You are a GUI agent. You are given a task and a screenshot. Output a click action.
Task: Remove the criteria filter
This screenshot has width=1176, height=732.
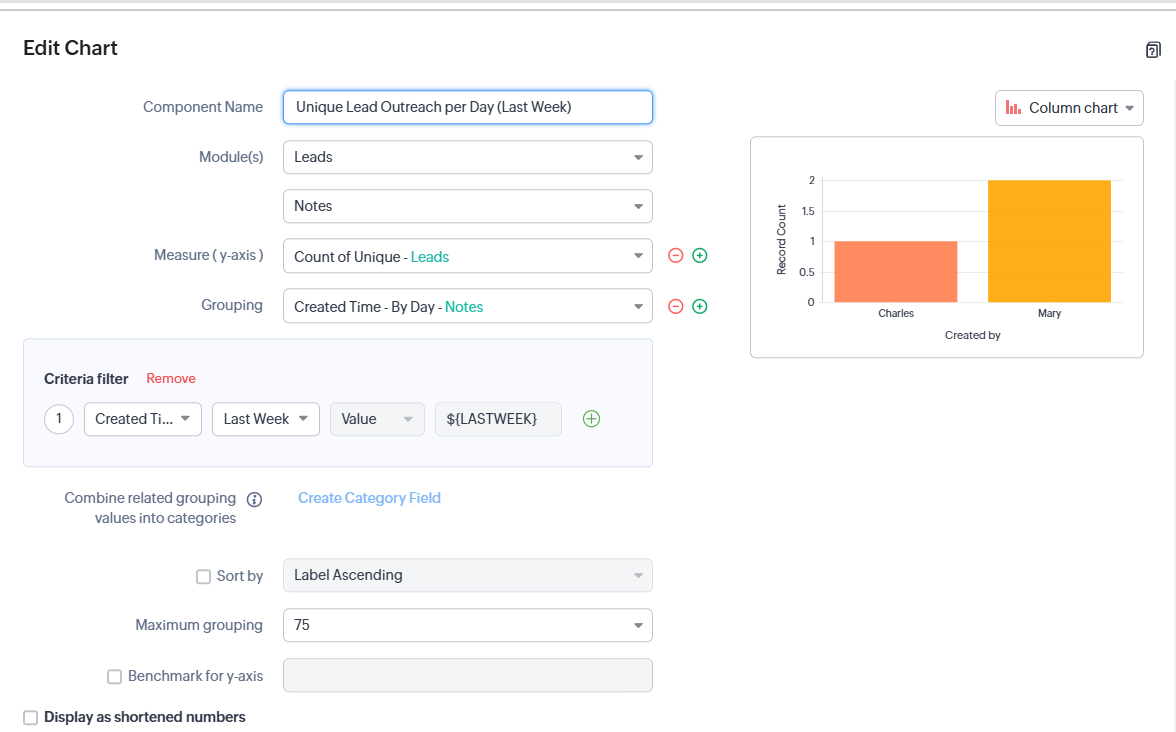coord(171,379)
